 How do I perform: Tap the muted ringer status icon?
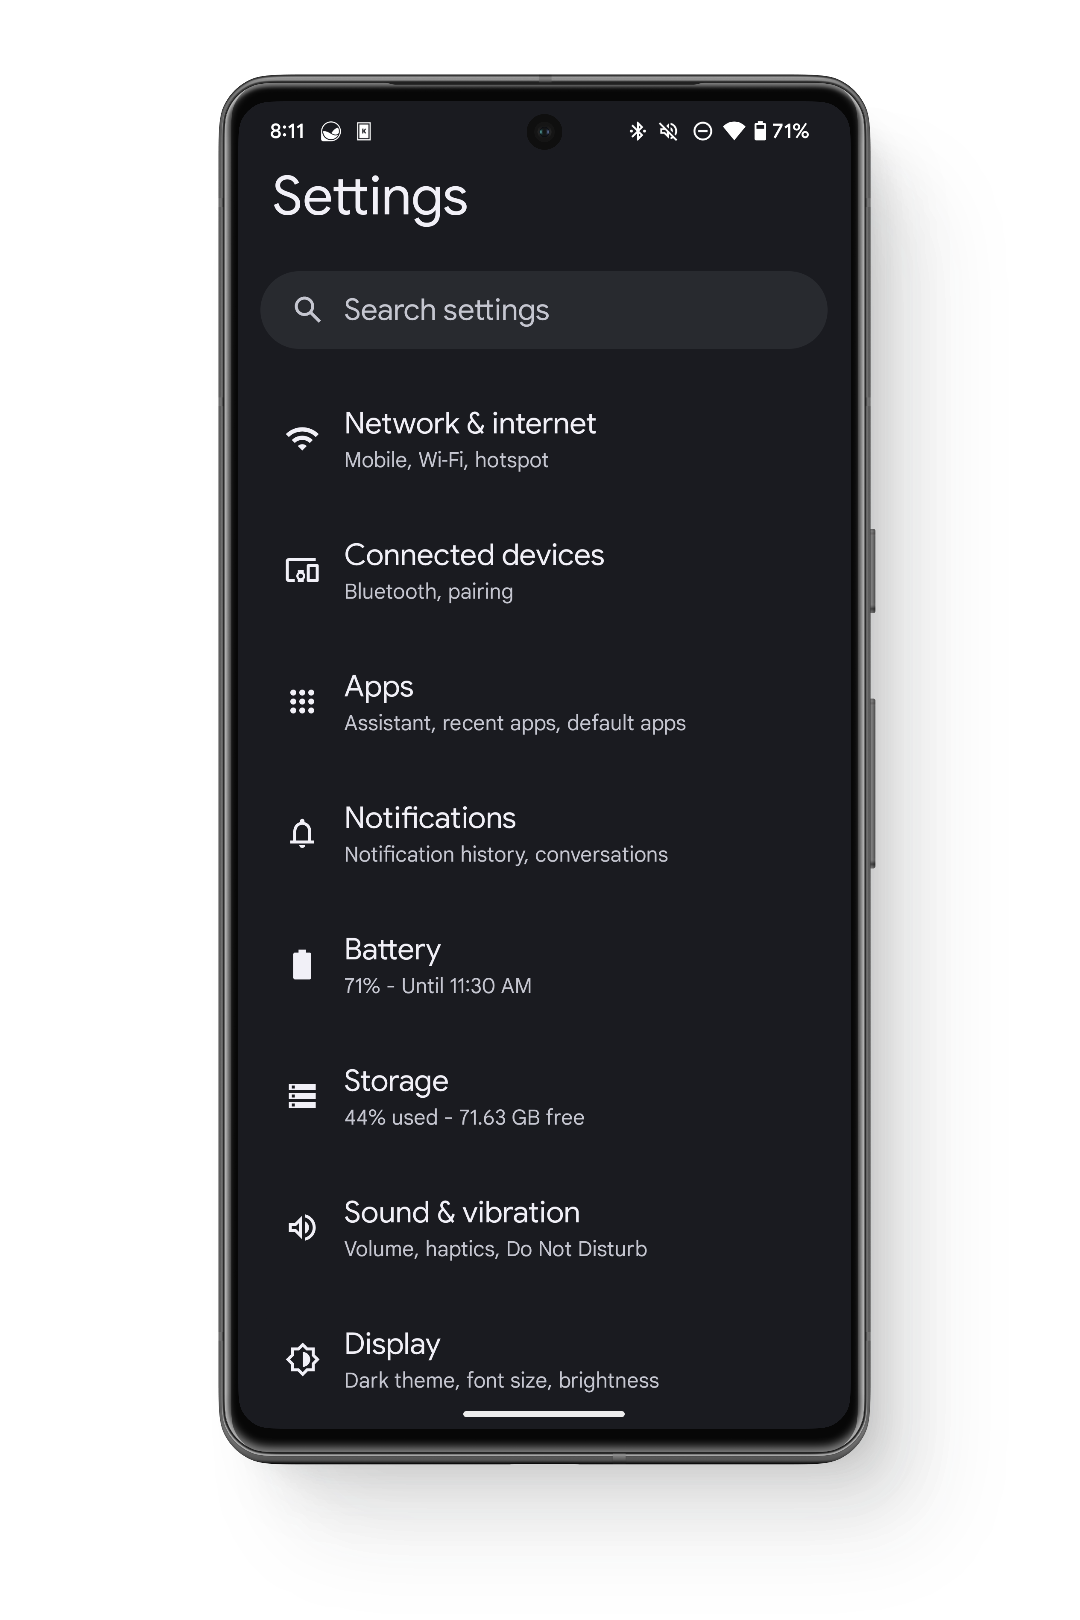tap(669, 131)
